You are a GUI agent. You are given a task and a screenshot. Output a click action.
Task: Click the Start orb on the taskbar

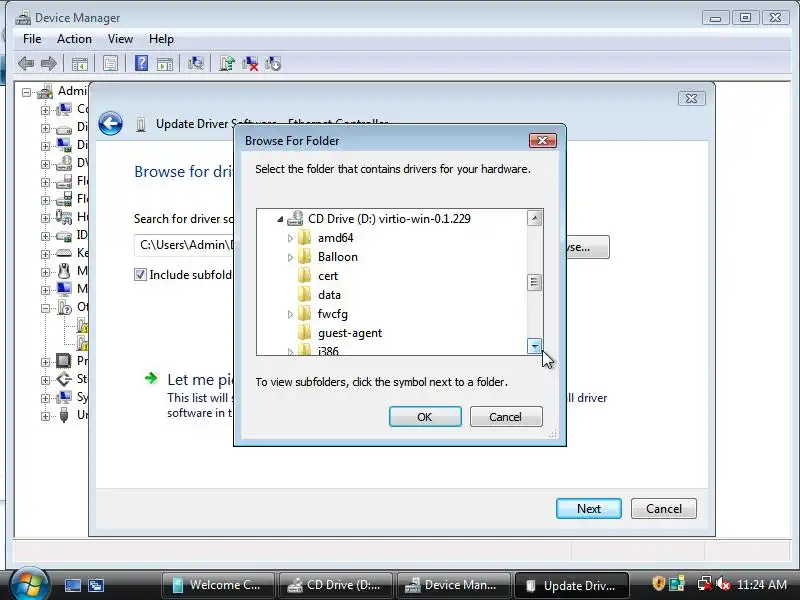point(29,584)
